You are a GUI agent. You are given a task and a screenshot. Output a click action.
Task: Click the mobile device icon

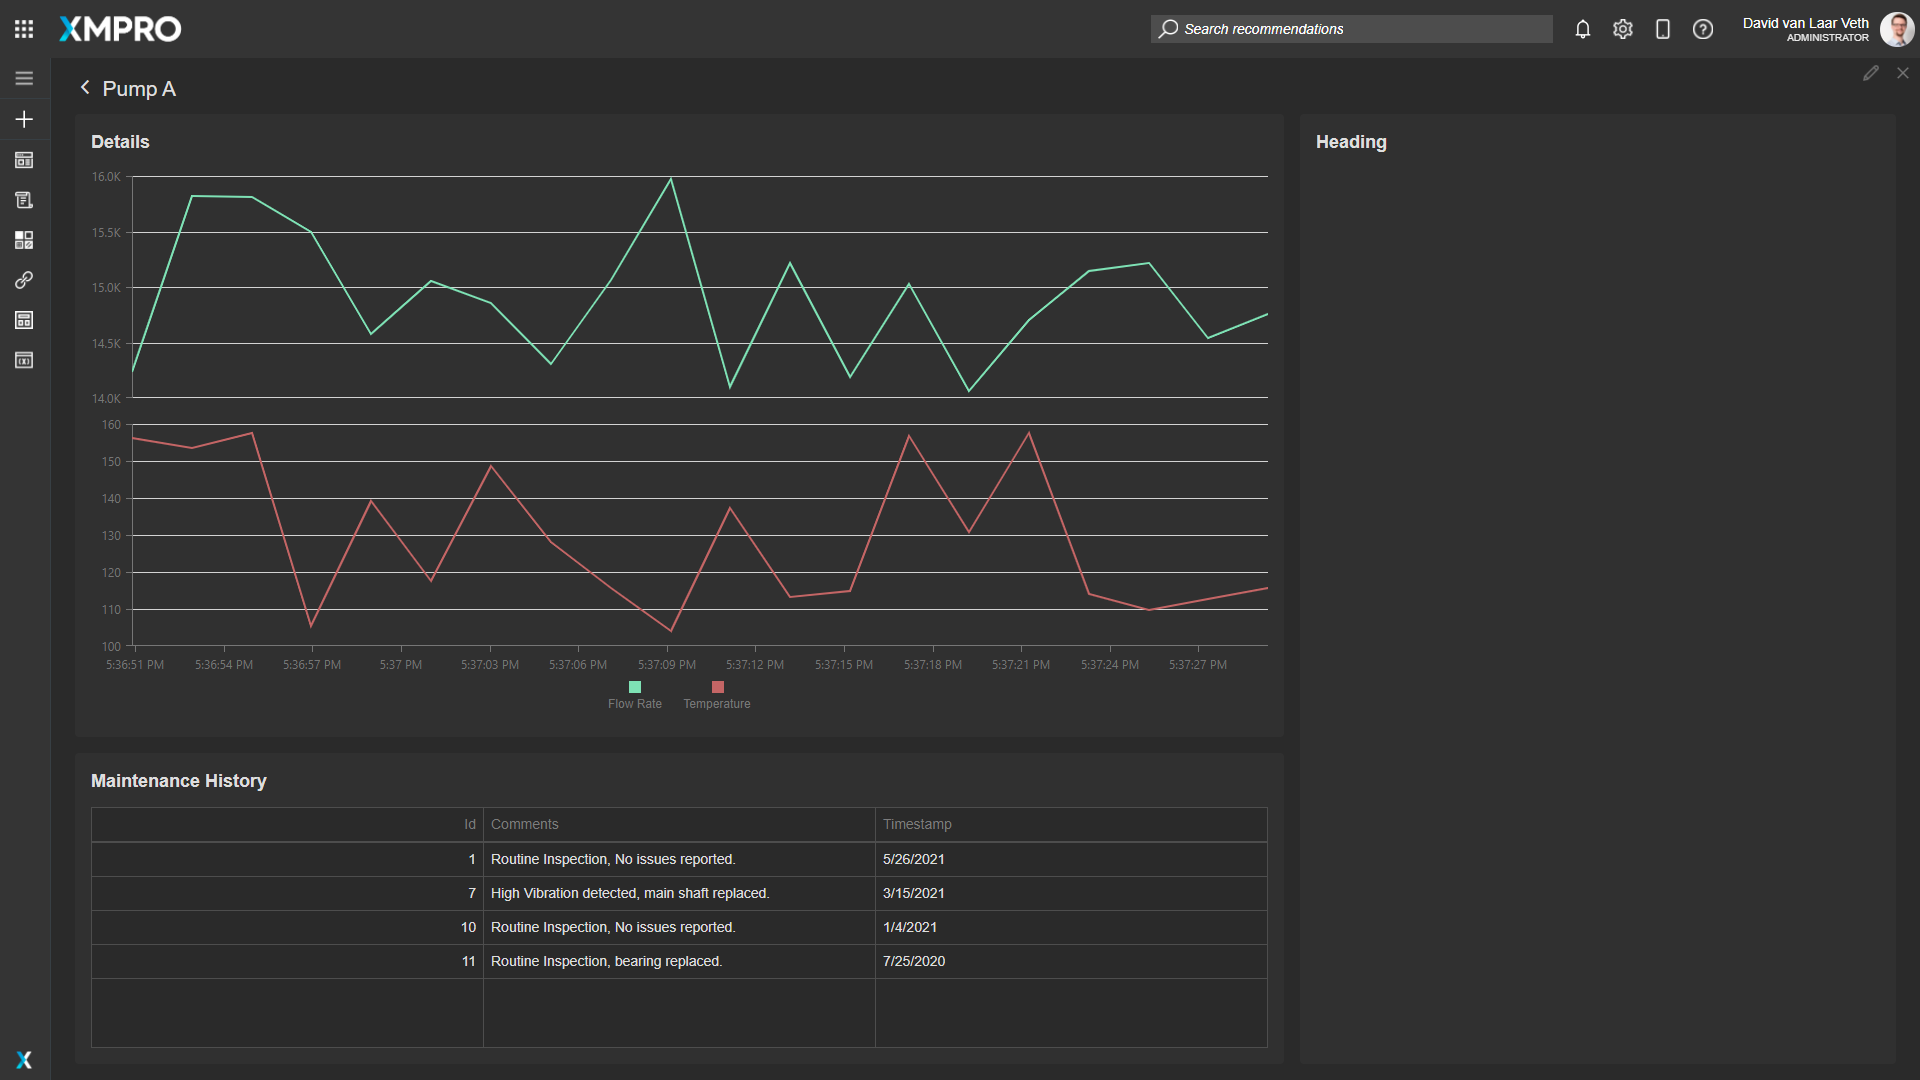[x=1662, y=29]
